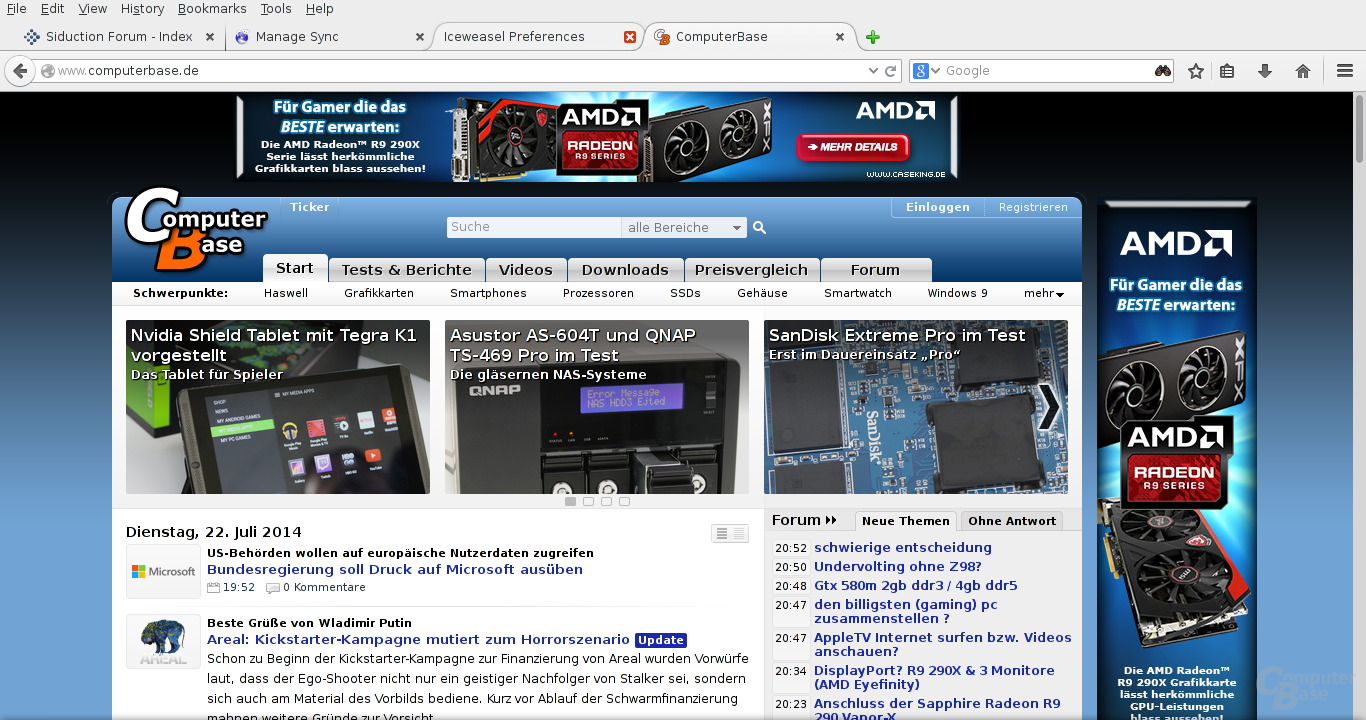Open the Nvidia Shield Tablet teaser image
The width and height of the screenshot is (1366, 720).
[x=278, y=407]
